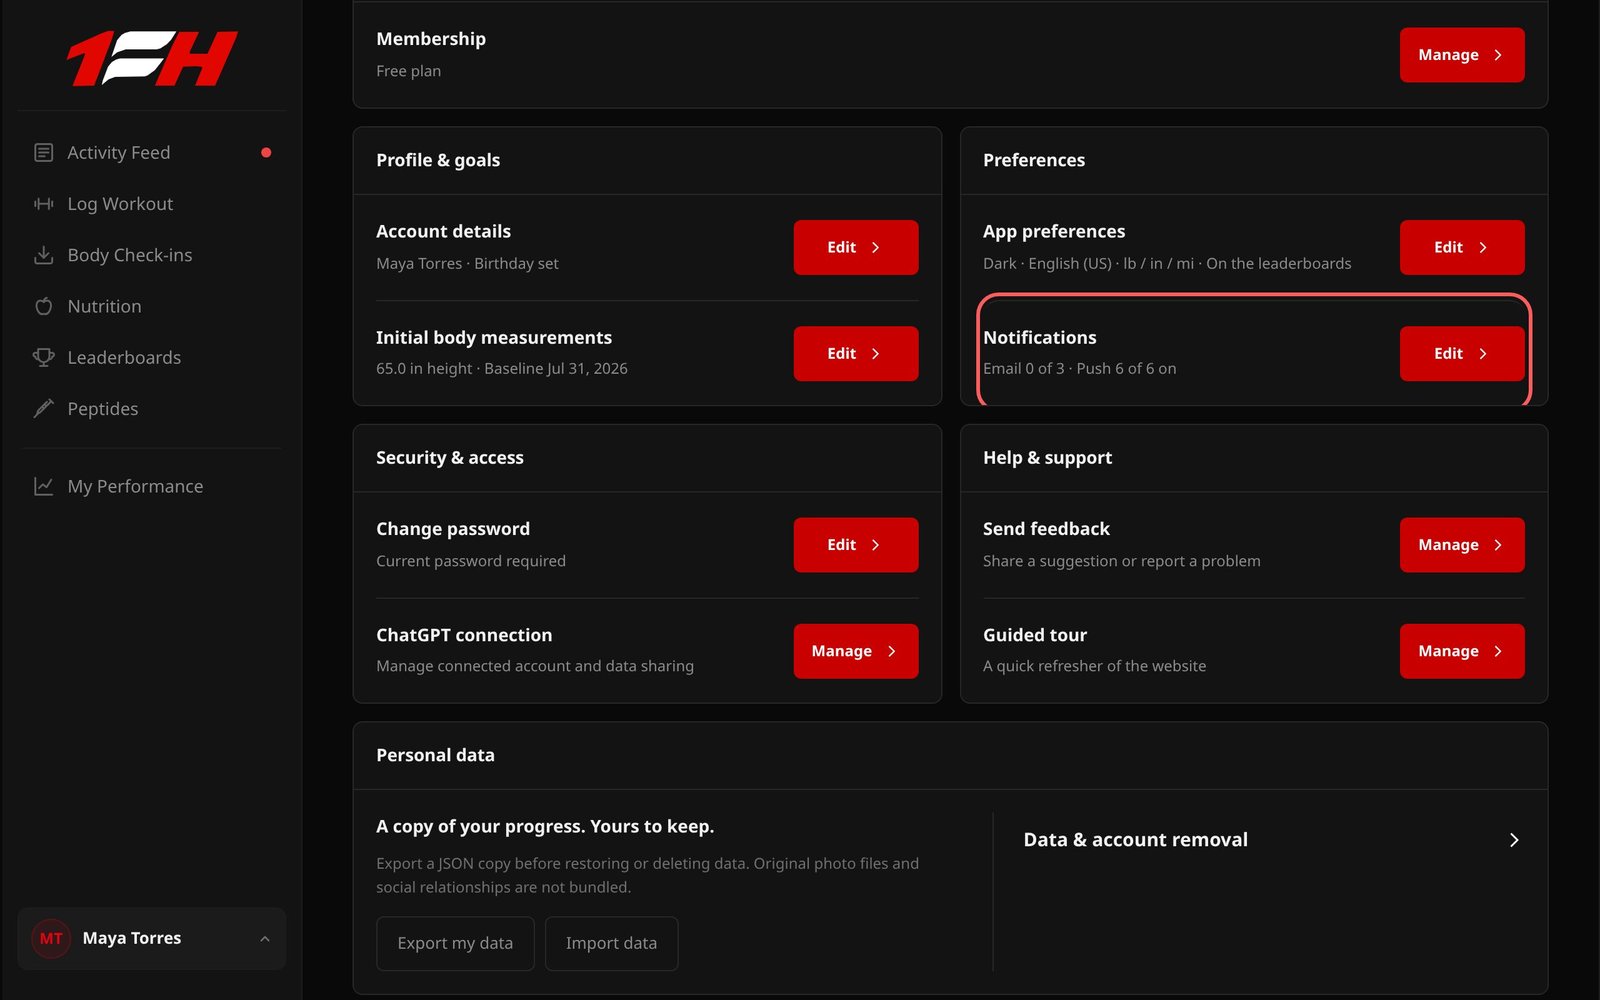This screenshot has width=1600, height=1000.
Task: Edit Change password
Action: click(x=856, y=545)
